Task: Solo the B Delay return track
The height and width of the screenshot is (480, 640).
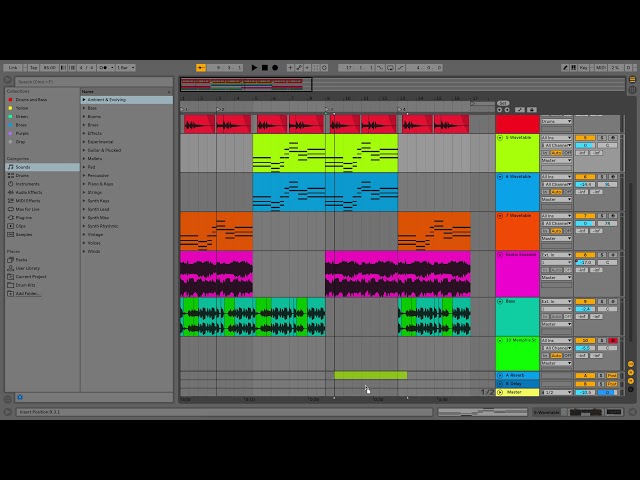Action: pos(601,384)
